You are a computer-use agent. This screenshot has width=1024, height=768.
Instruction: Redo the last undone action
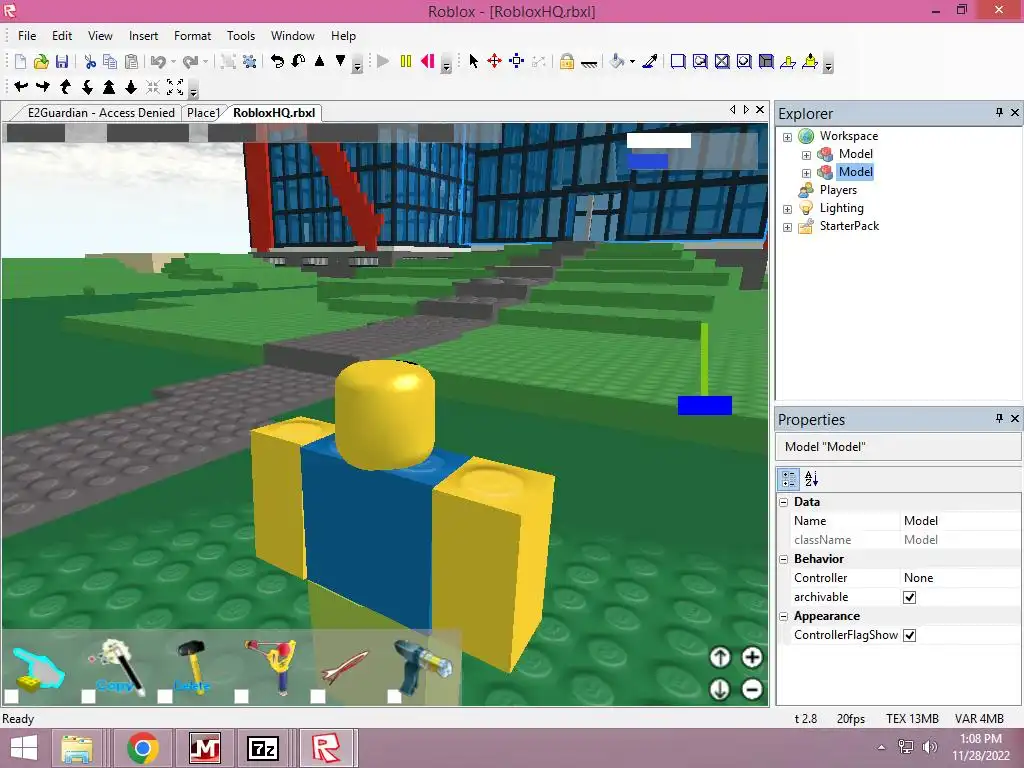tap(190, 61)
